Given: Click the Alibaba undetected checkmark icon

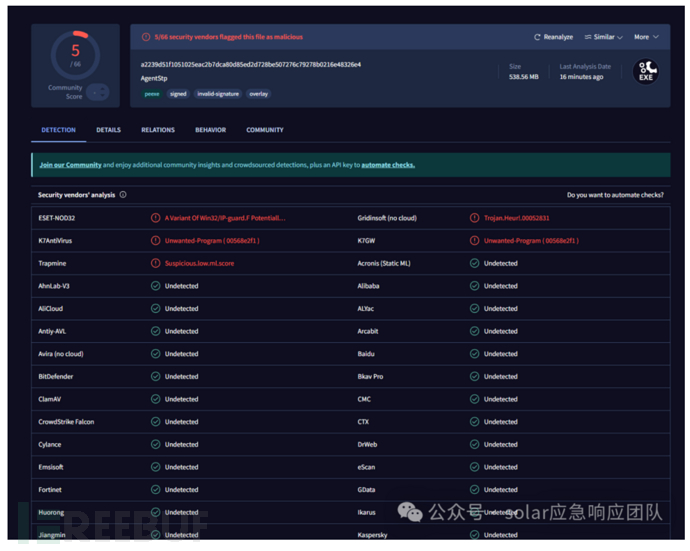Looking at the screenshot, I should point(474,286).
